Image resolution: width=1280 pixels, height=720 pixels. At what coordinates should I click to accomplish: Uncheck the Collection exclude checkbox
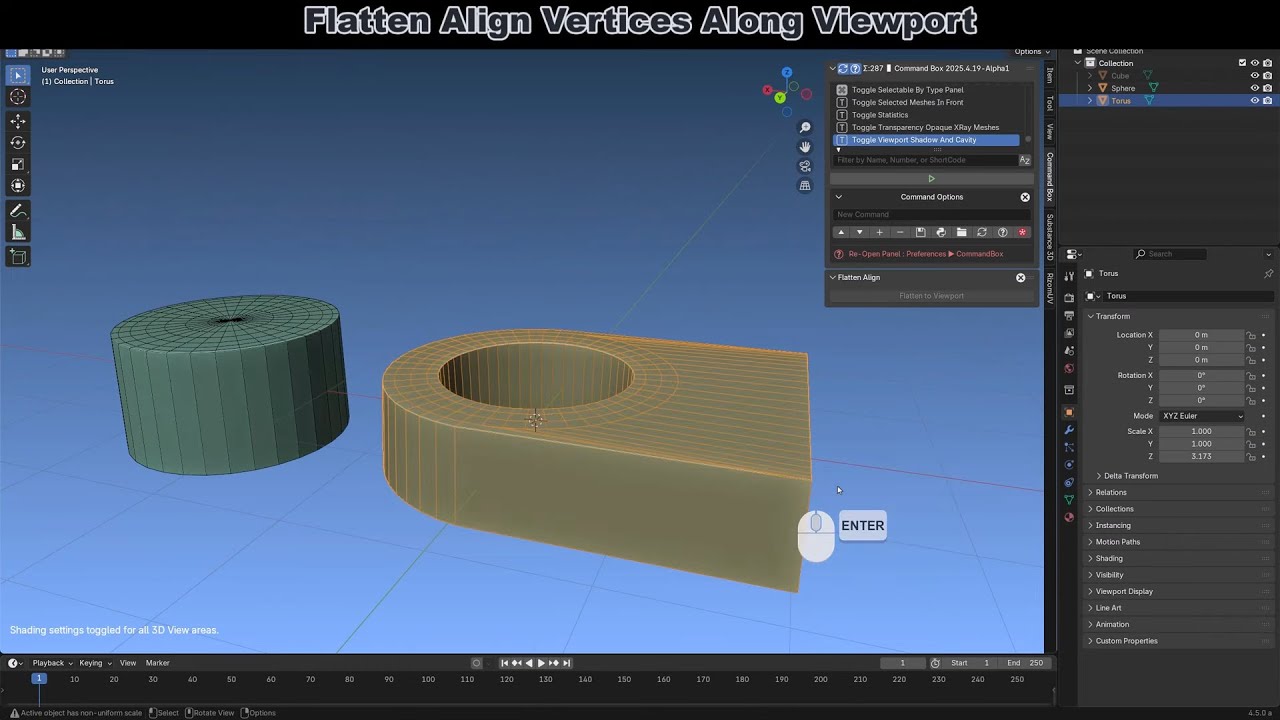[1242, 63]
